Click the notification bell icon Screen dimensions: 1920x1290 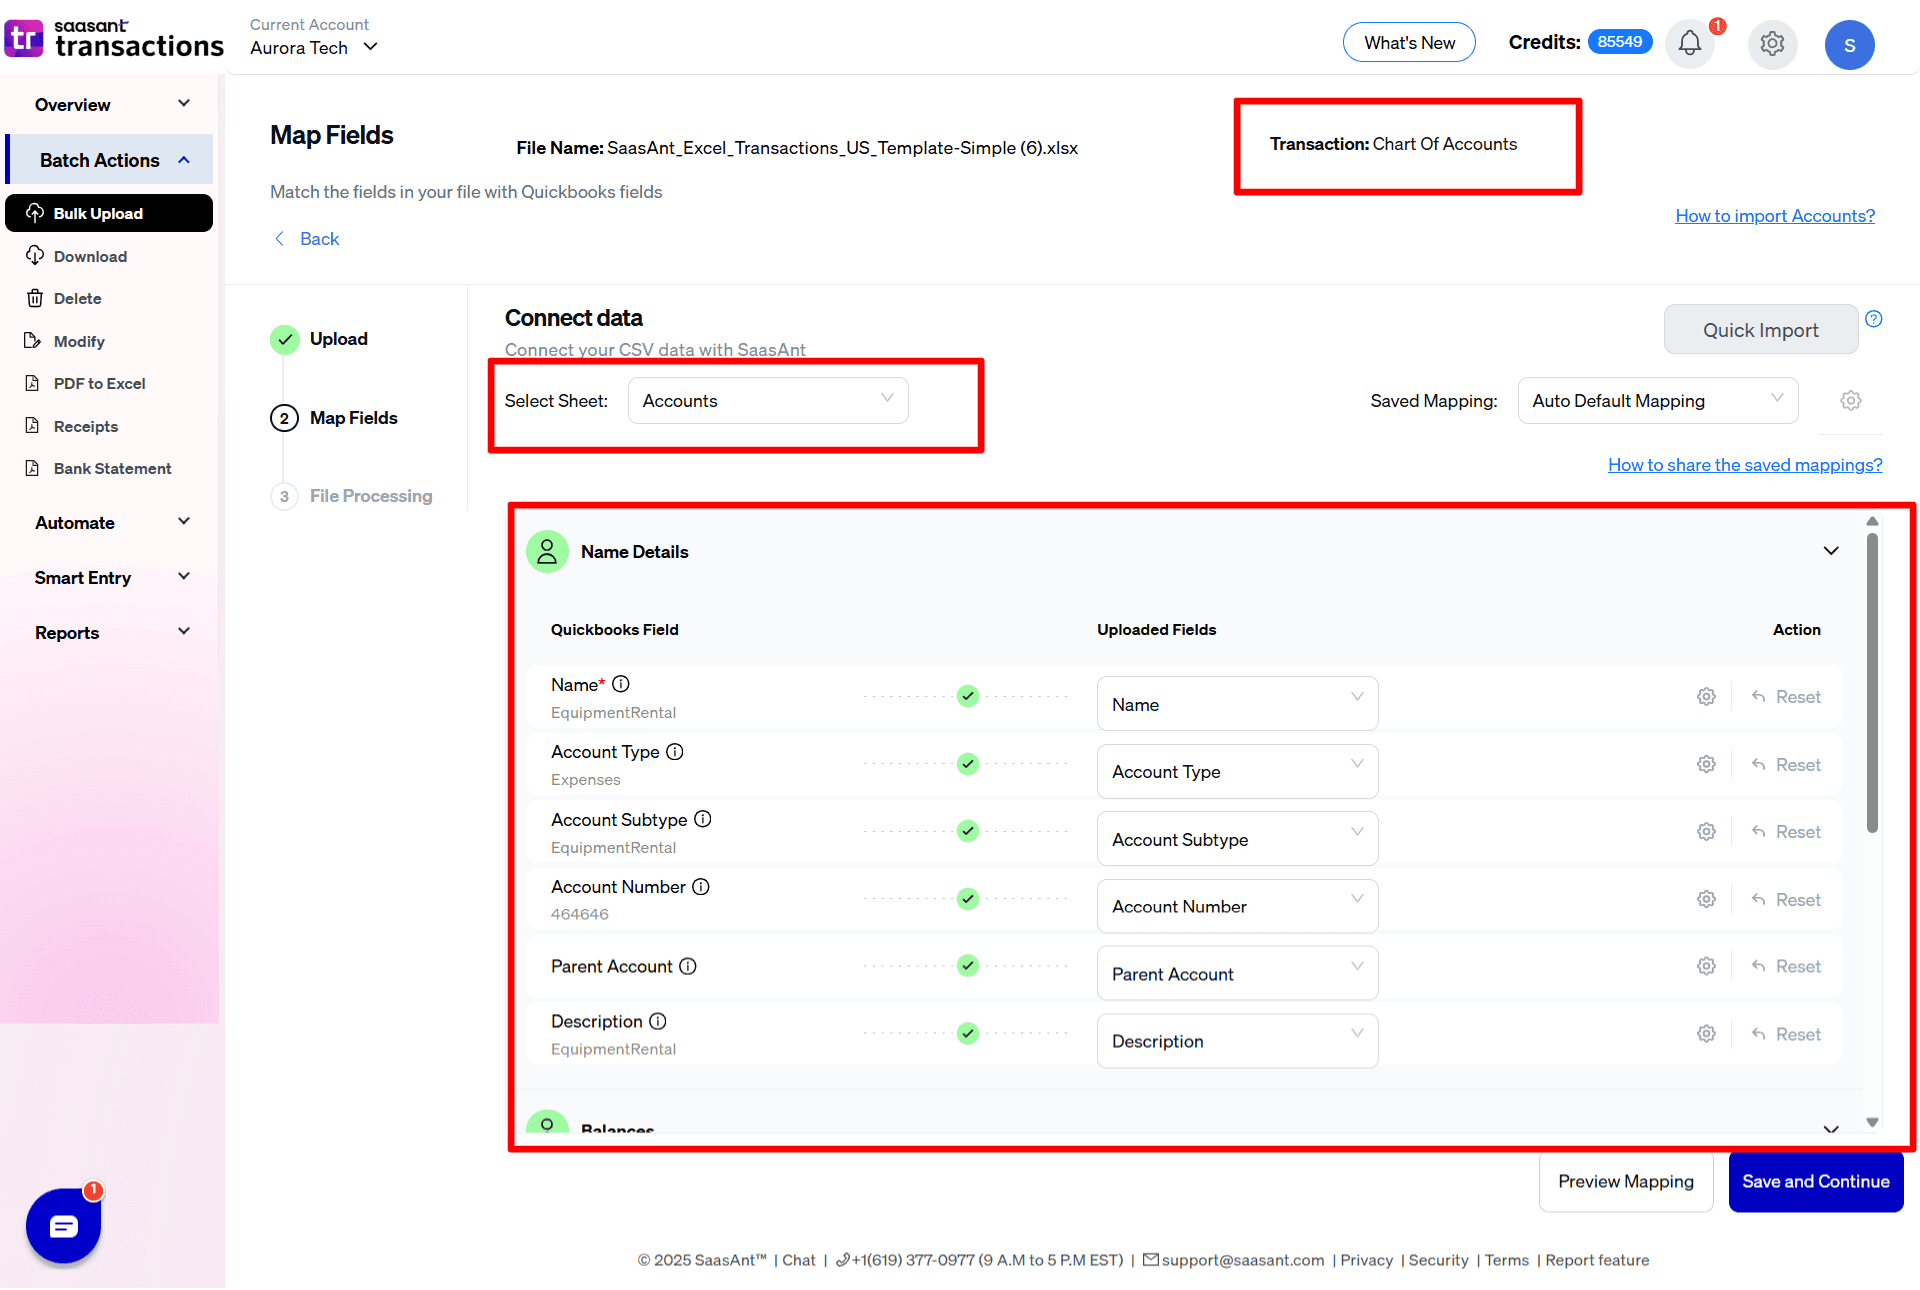tap(1690, 44)
